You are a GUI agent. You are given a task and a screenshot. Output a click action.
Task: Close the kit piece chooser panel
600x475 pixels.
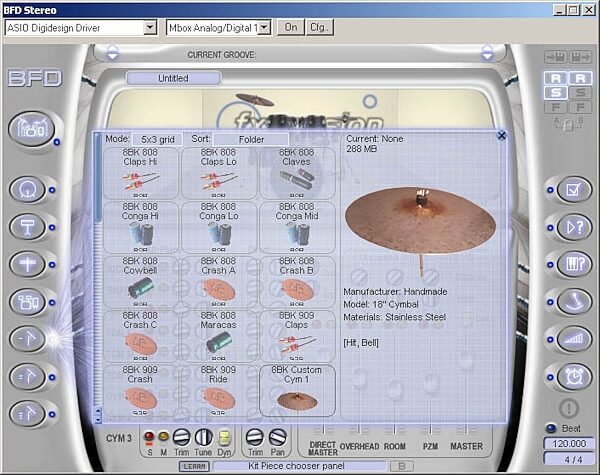501,135
